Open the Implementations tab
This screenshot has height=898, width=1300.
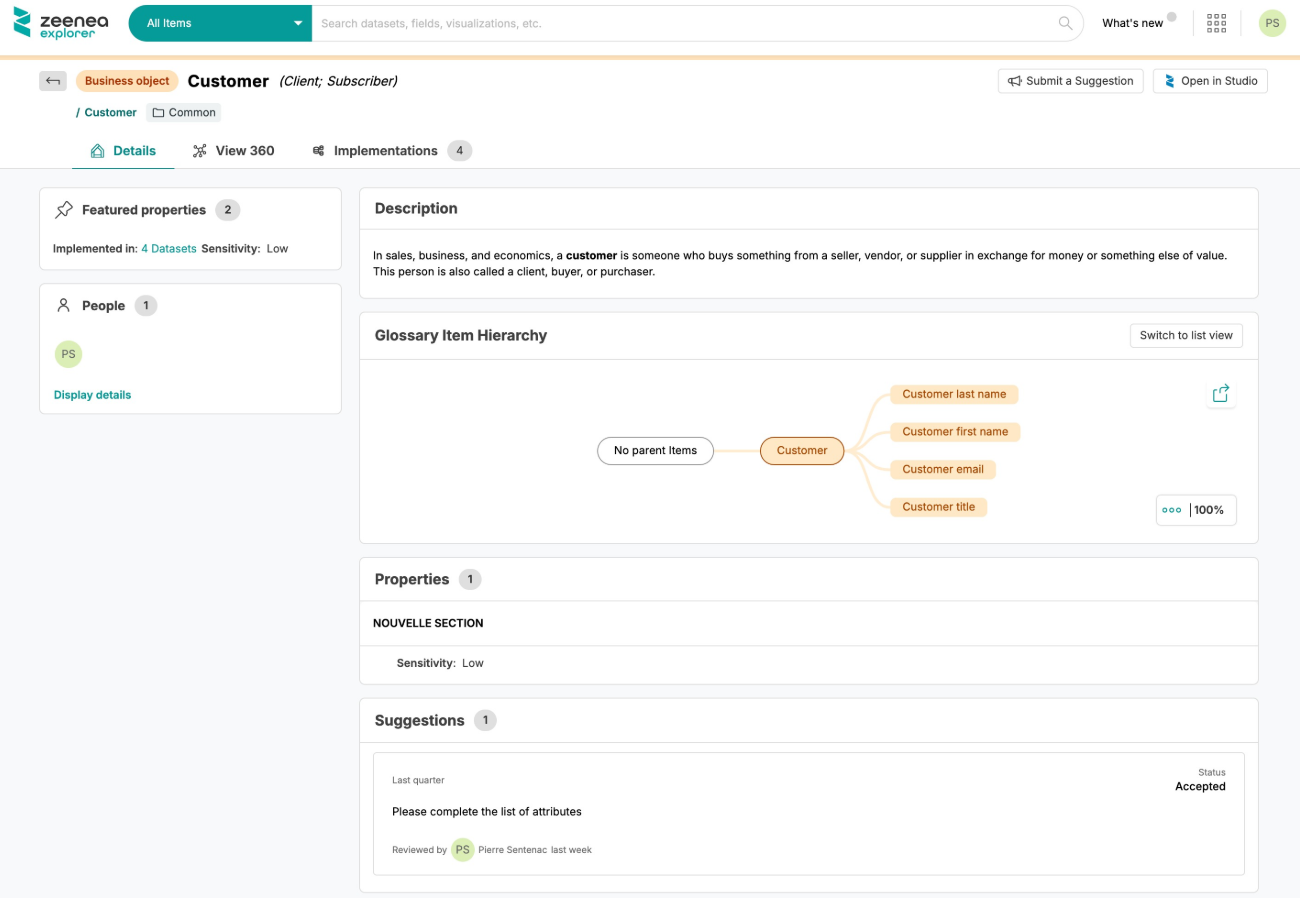pyautogui.click(x=385, y=151)
